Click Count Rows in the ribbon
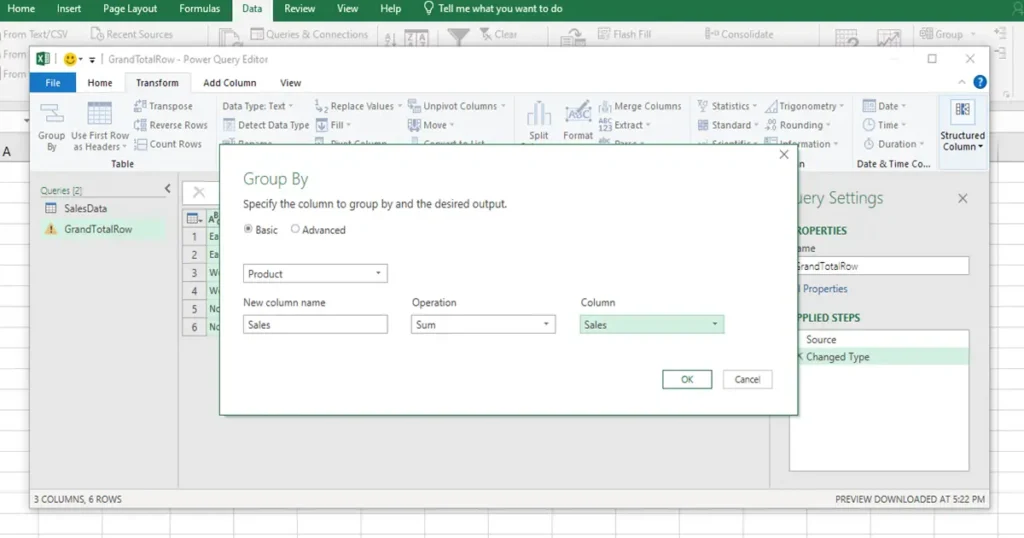The image size is (1024, 538). 168,144
